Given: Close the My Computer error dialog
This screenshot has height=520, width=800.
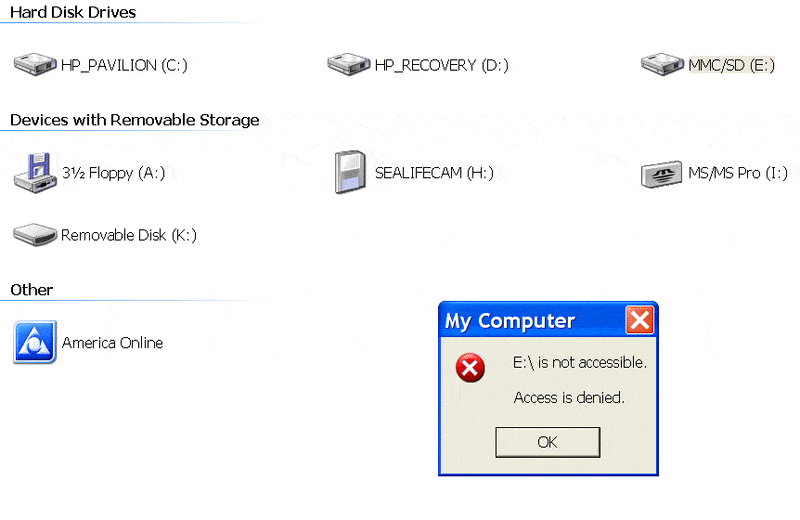Looking at the screenshot, I should (639, 320).
